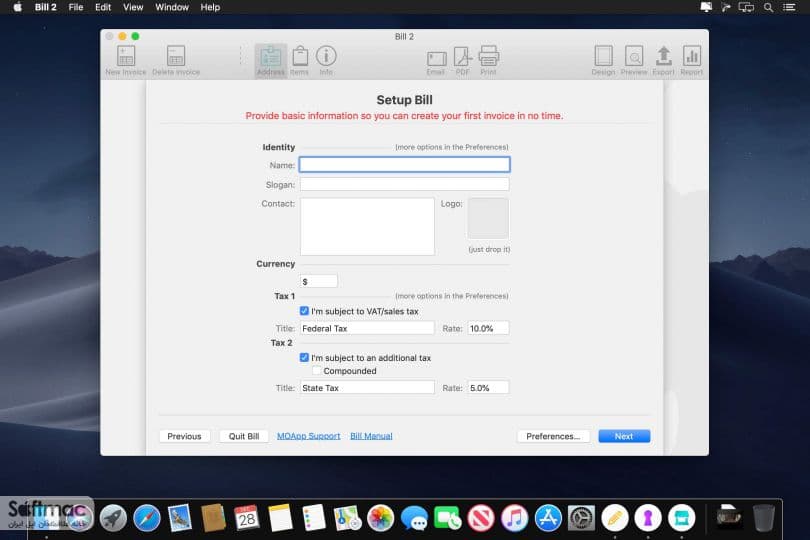Viewport: 810px width, 540px height.
Task: Open Notification Center in menu bar
Action: (x=789, y=7)
